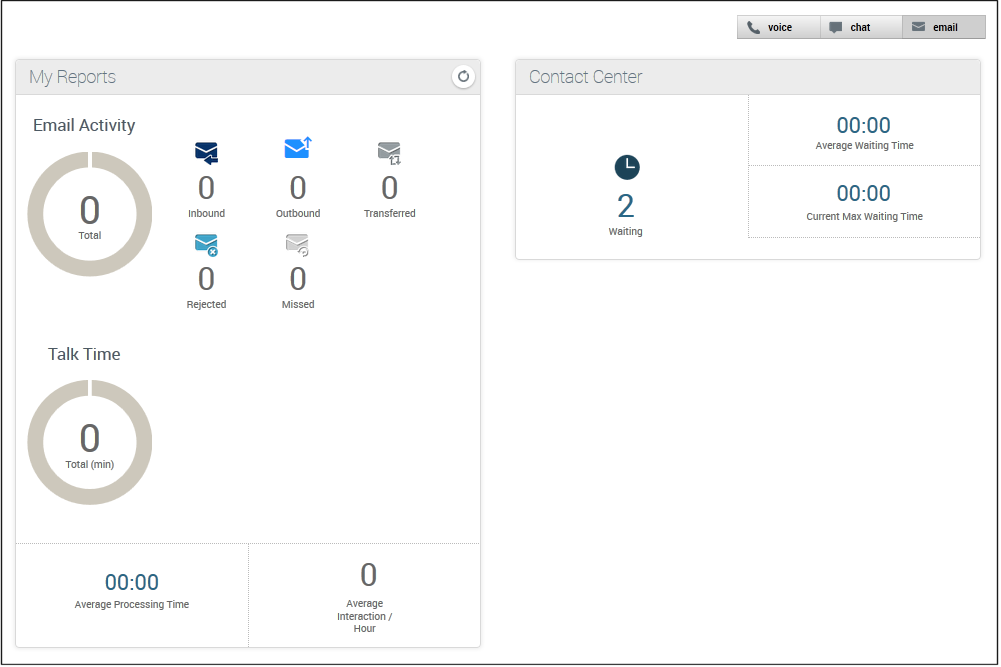Click the Average Interaction per Hour value
1001x667 pixels.
point(368,575)
